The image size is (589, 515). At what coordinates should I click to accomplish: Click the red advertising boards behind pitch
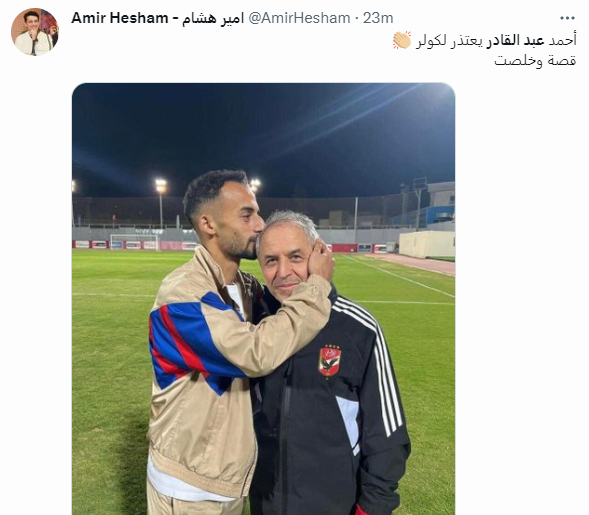click(135, 245)
